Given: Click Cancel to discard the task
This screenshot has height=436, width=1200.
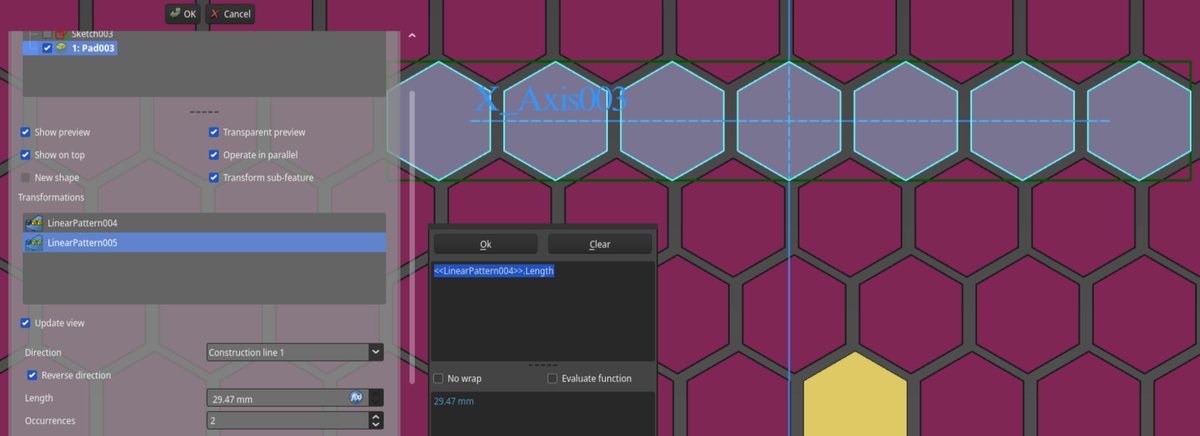Looking at the screenshot, I should click(x=230, y=14).
